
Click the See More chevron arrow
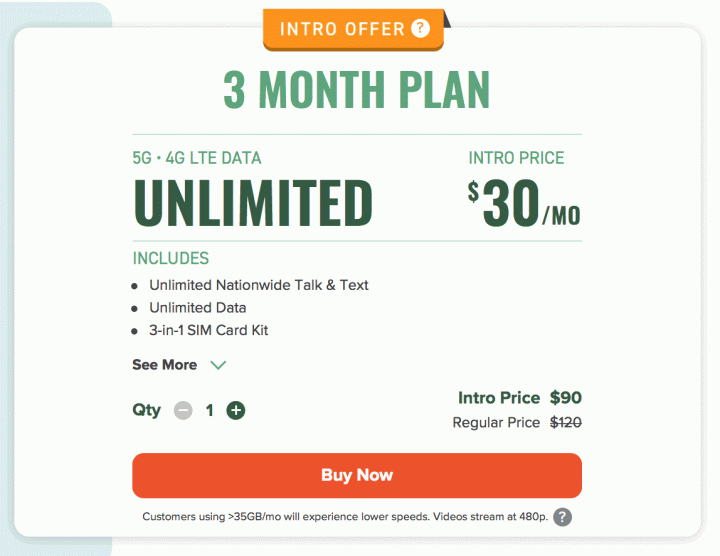(x=218, y=365)
